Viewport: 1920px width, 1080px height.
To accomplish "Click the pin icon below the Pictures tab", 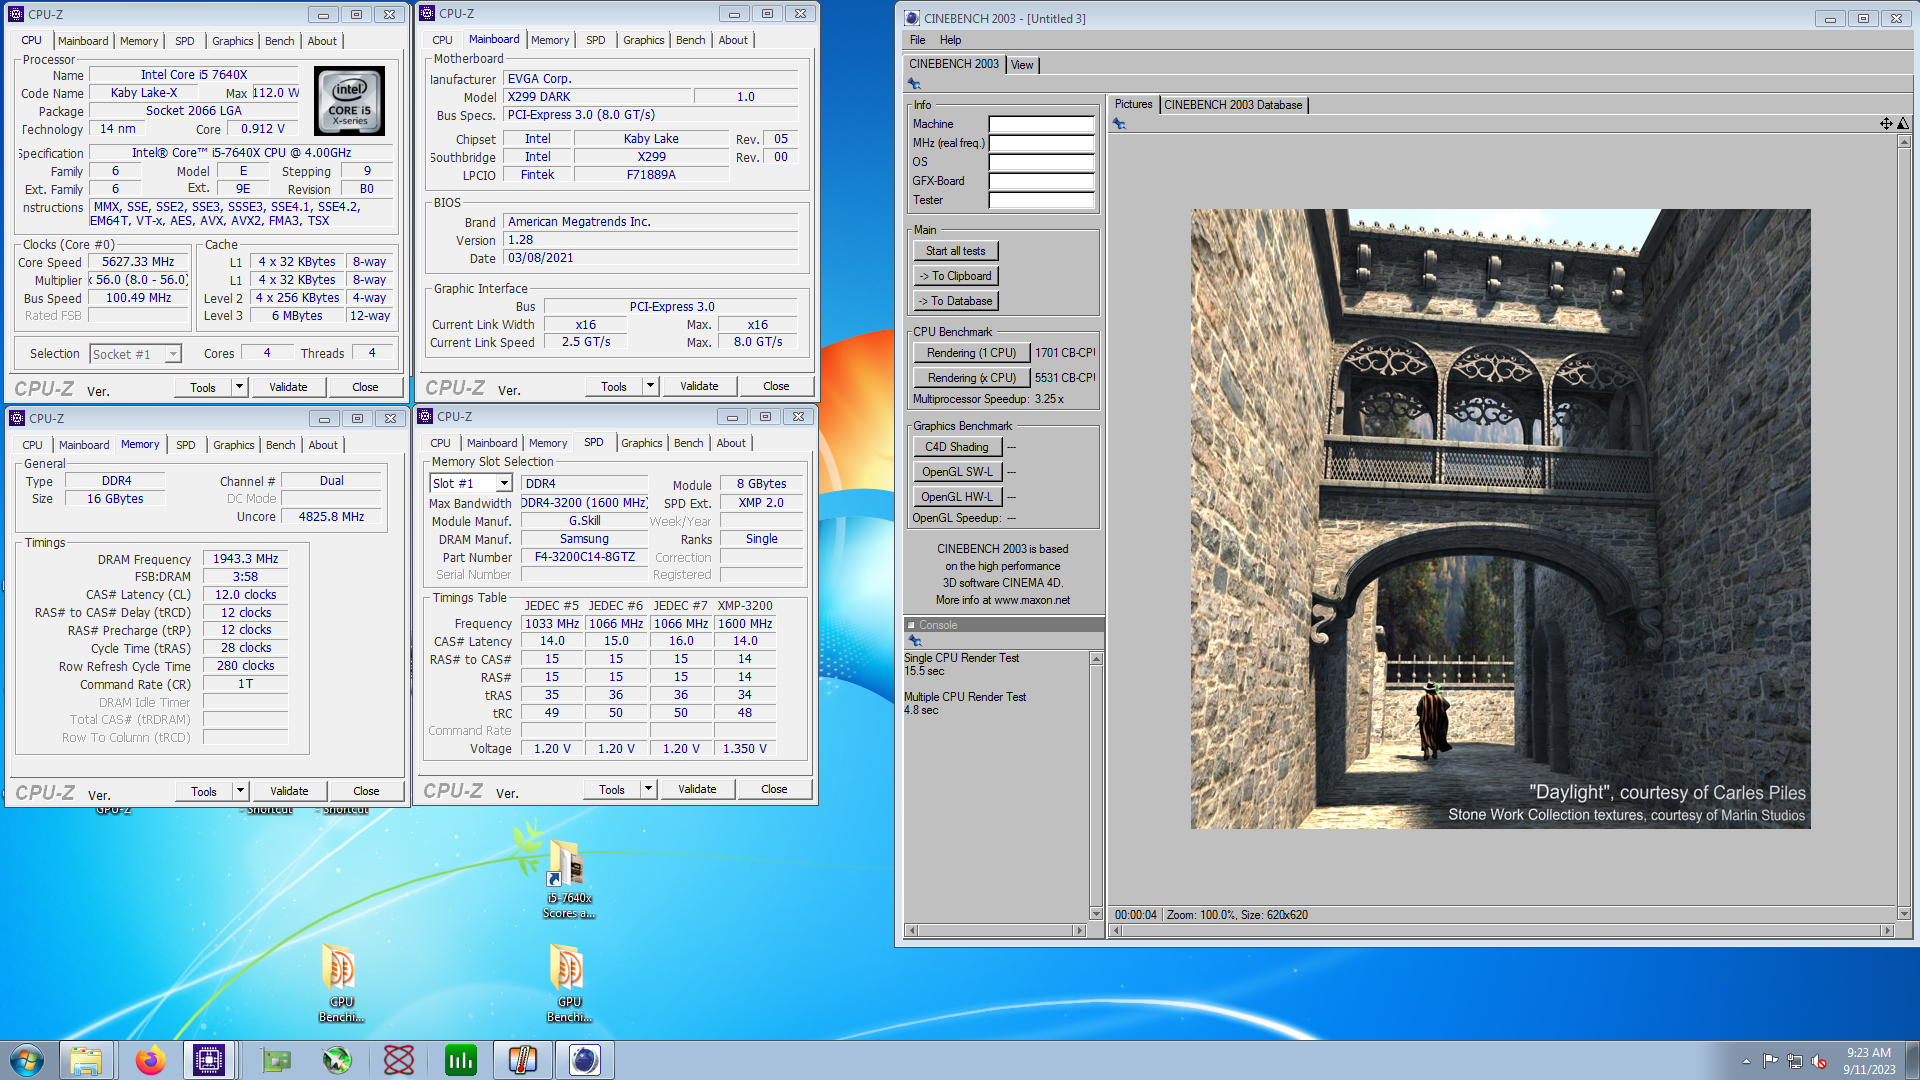I will [1119, 124].
